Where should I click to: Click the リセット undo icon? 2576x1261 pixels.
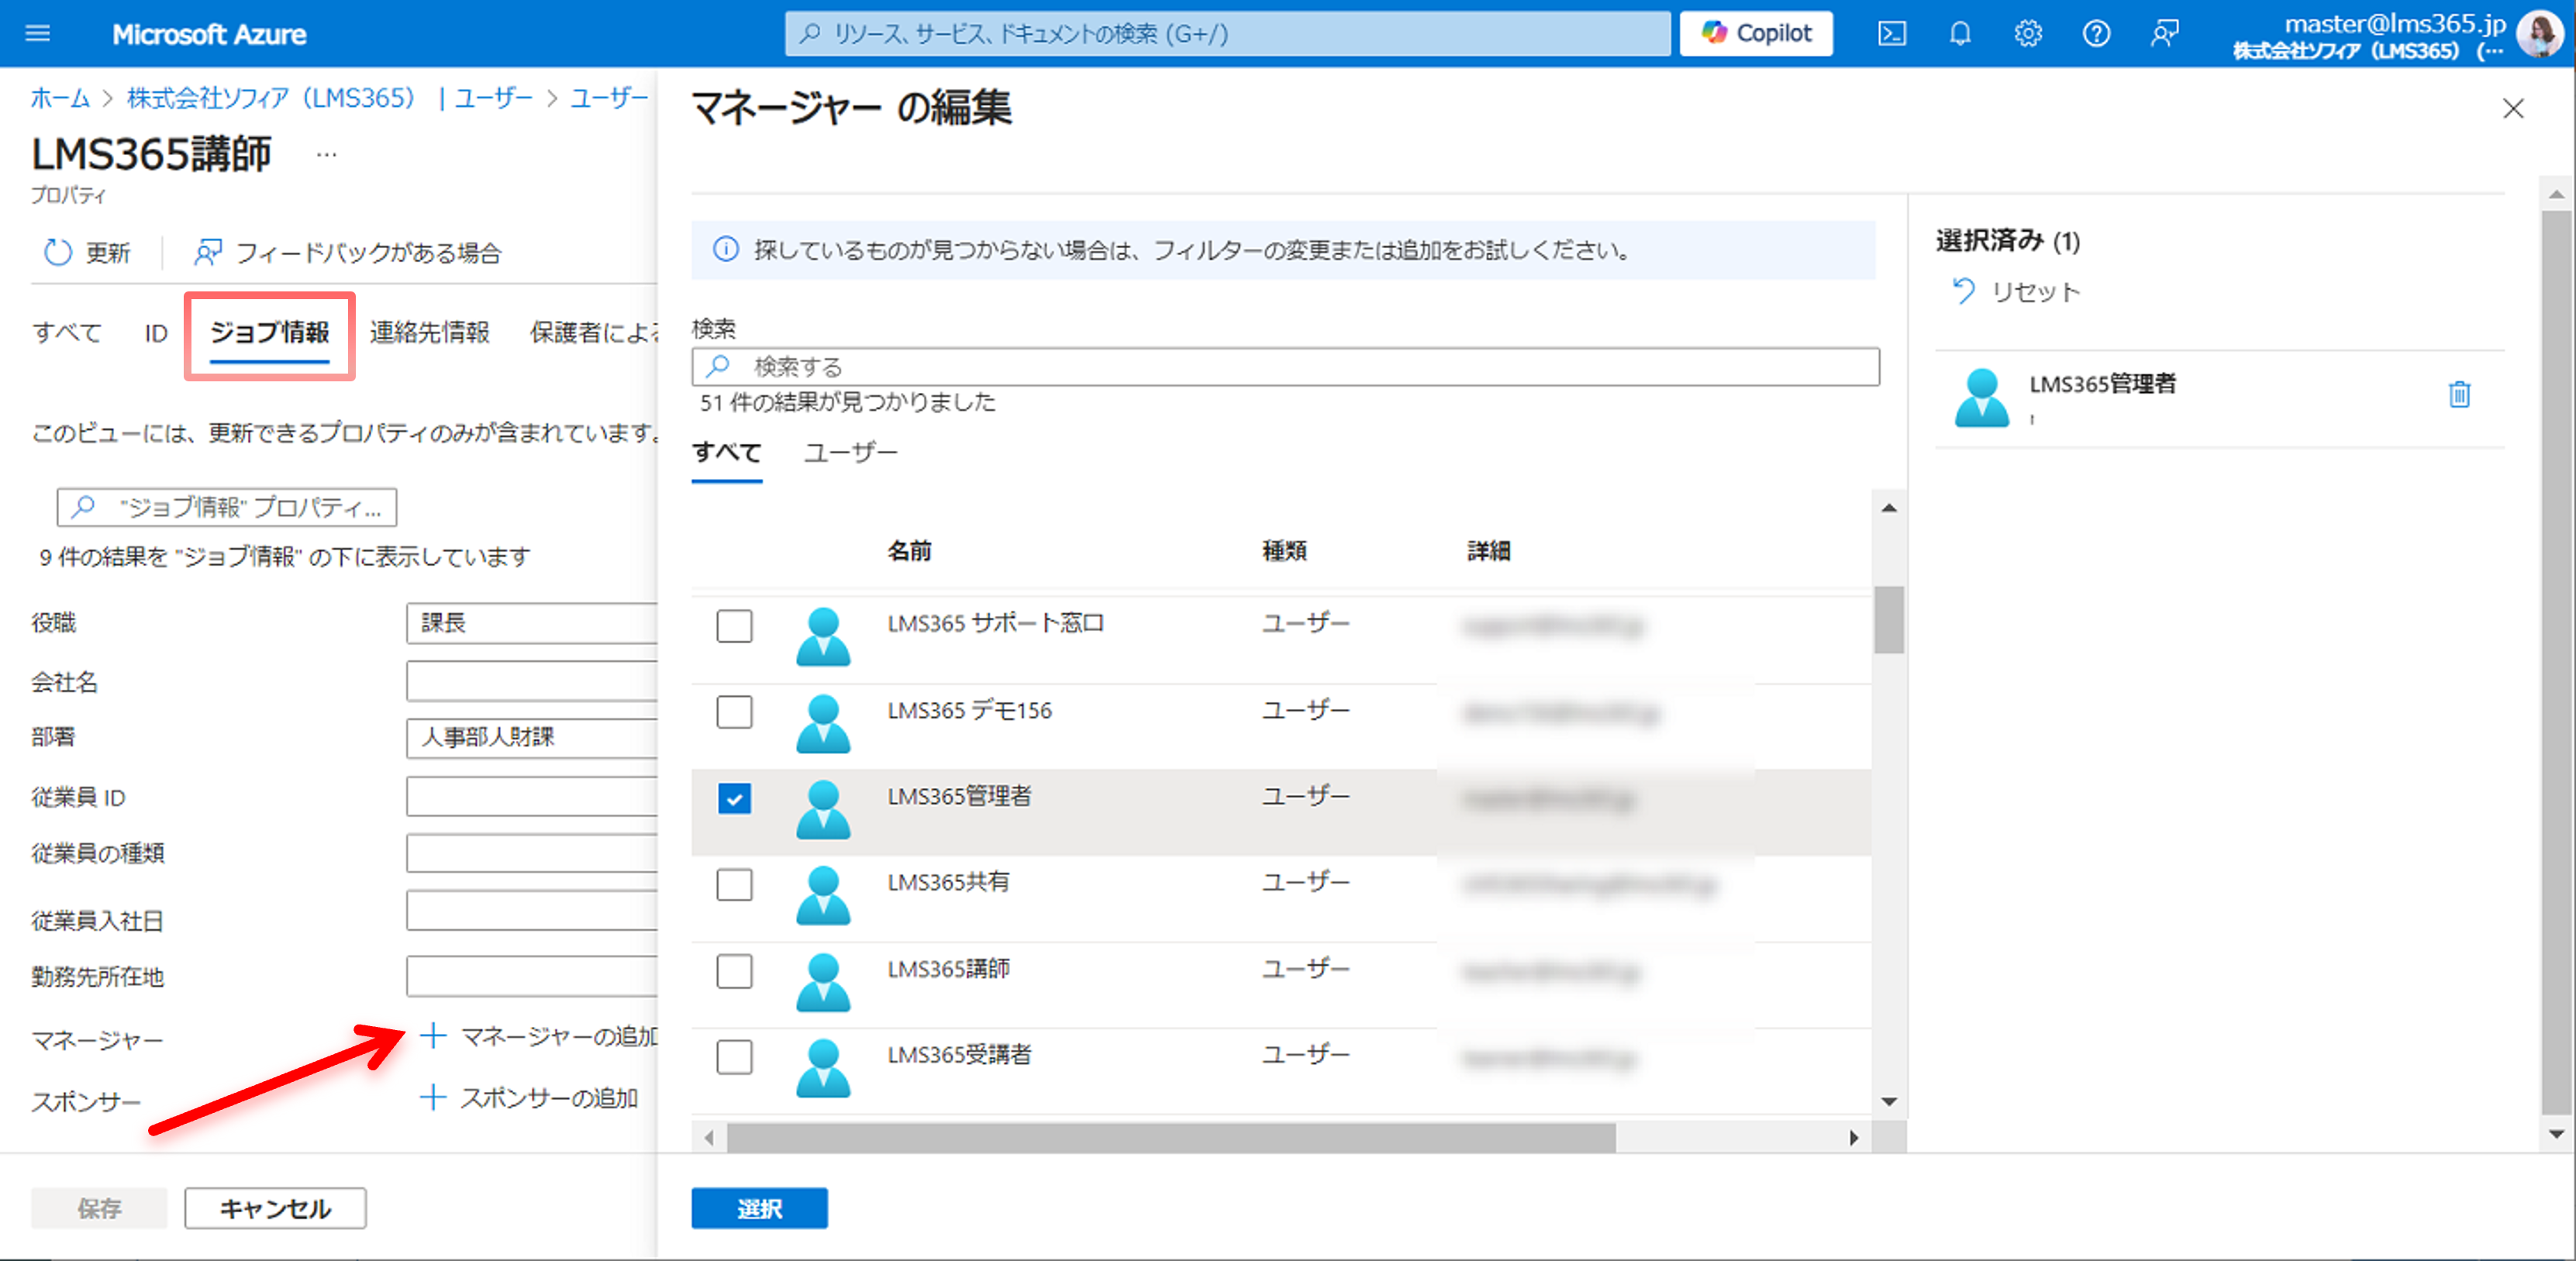pyautogui.click(x=1963, y=291)
